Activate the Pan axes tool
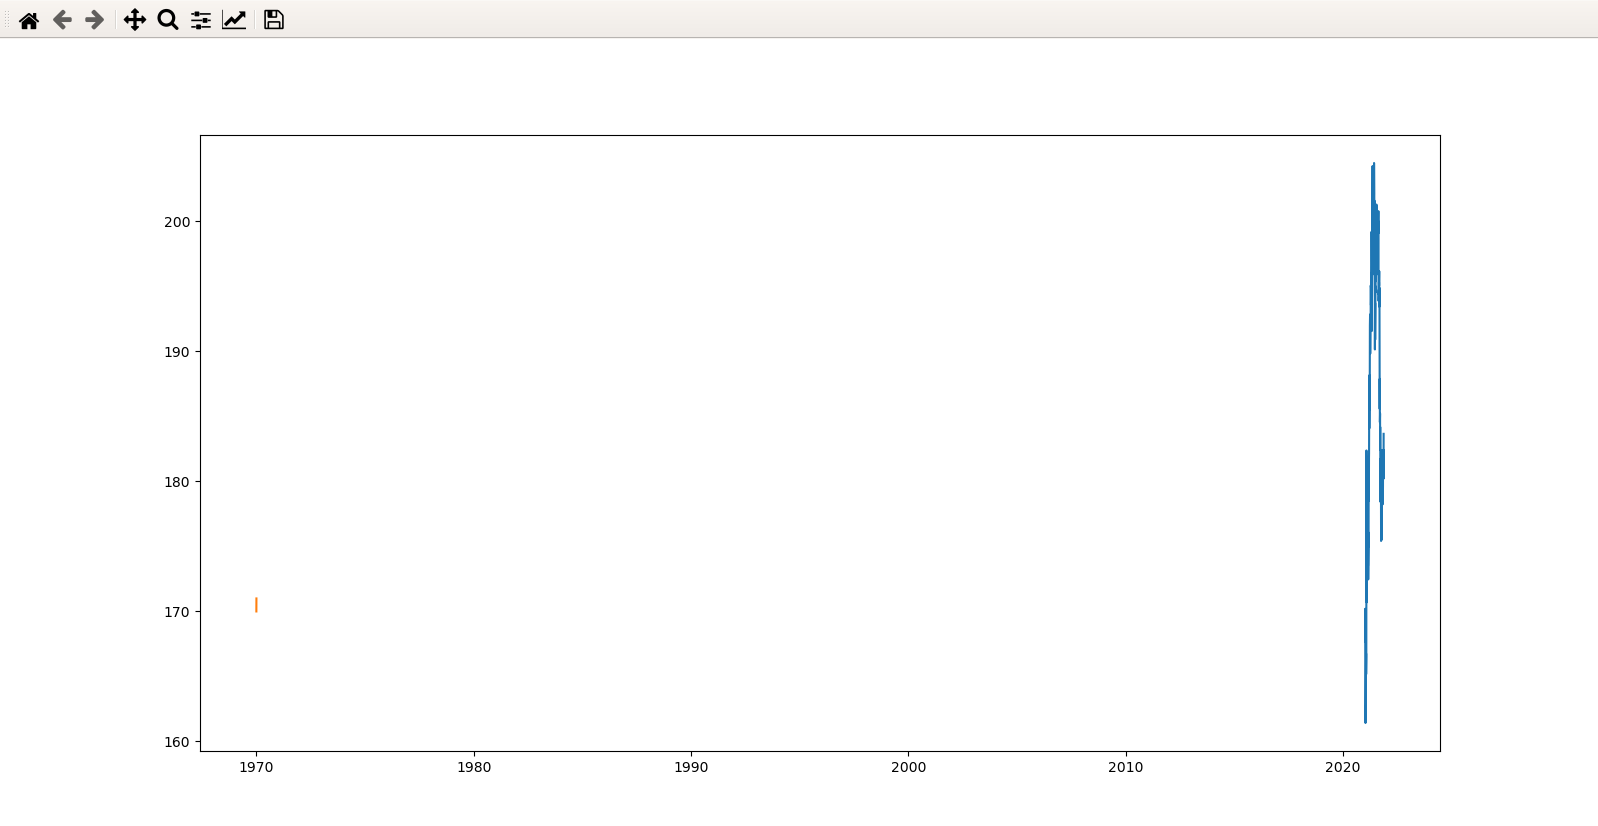The image size is (1598, 826). coord(135,20)
